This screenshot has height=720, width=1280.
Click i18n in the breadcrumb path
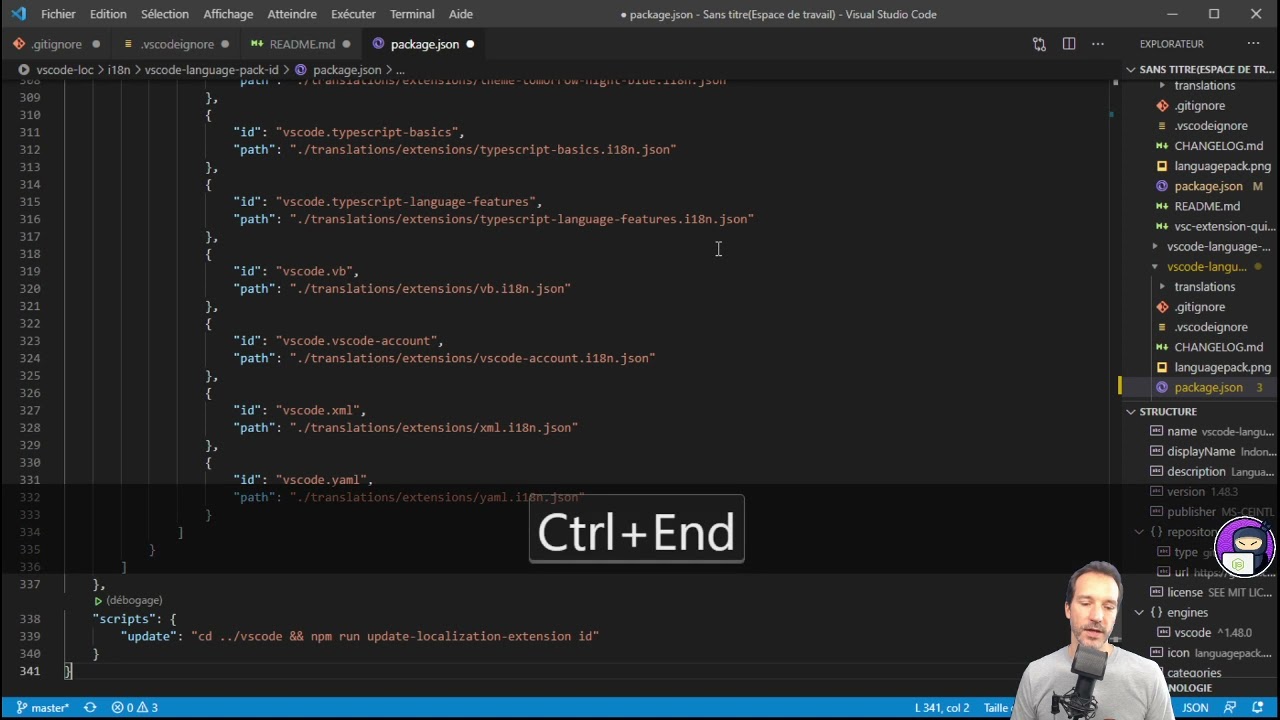point(119,70)
